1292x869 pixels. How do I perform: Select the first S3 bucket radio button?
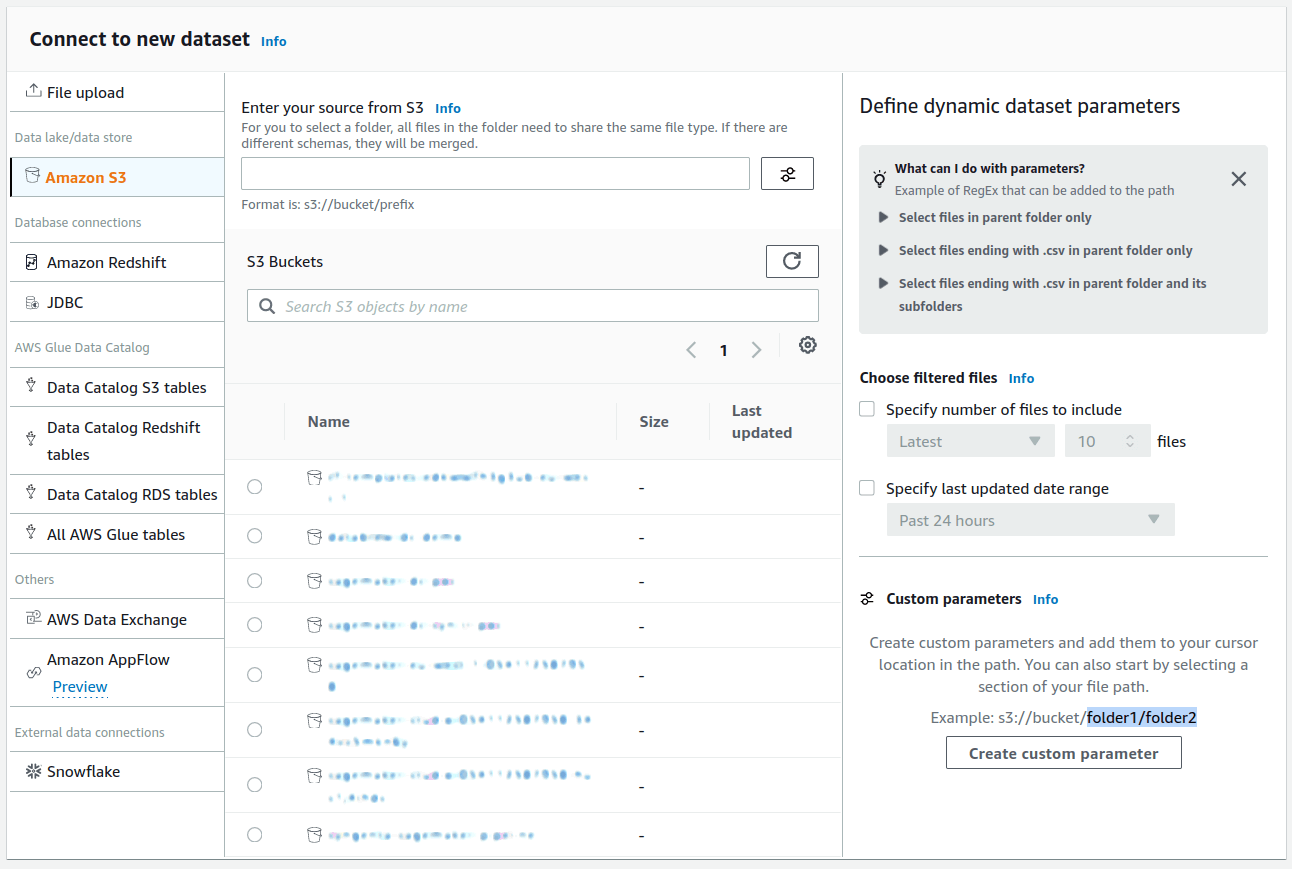click(254, 486)
